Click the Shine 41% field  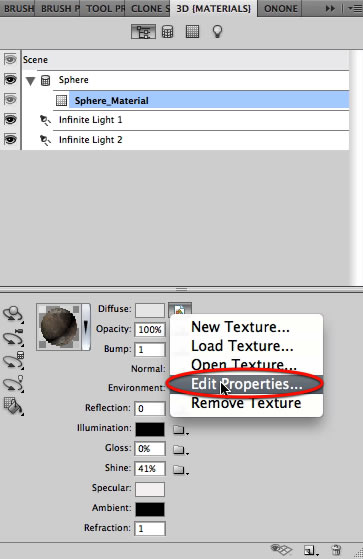click(x=150, y=468)
